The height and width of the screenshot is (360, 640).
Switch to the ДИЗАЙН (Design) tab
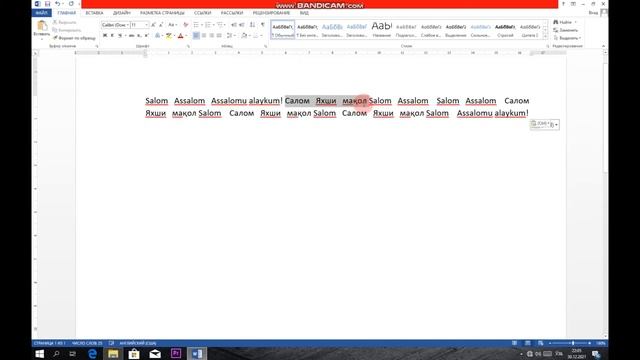(x=122, y=13)
